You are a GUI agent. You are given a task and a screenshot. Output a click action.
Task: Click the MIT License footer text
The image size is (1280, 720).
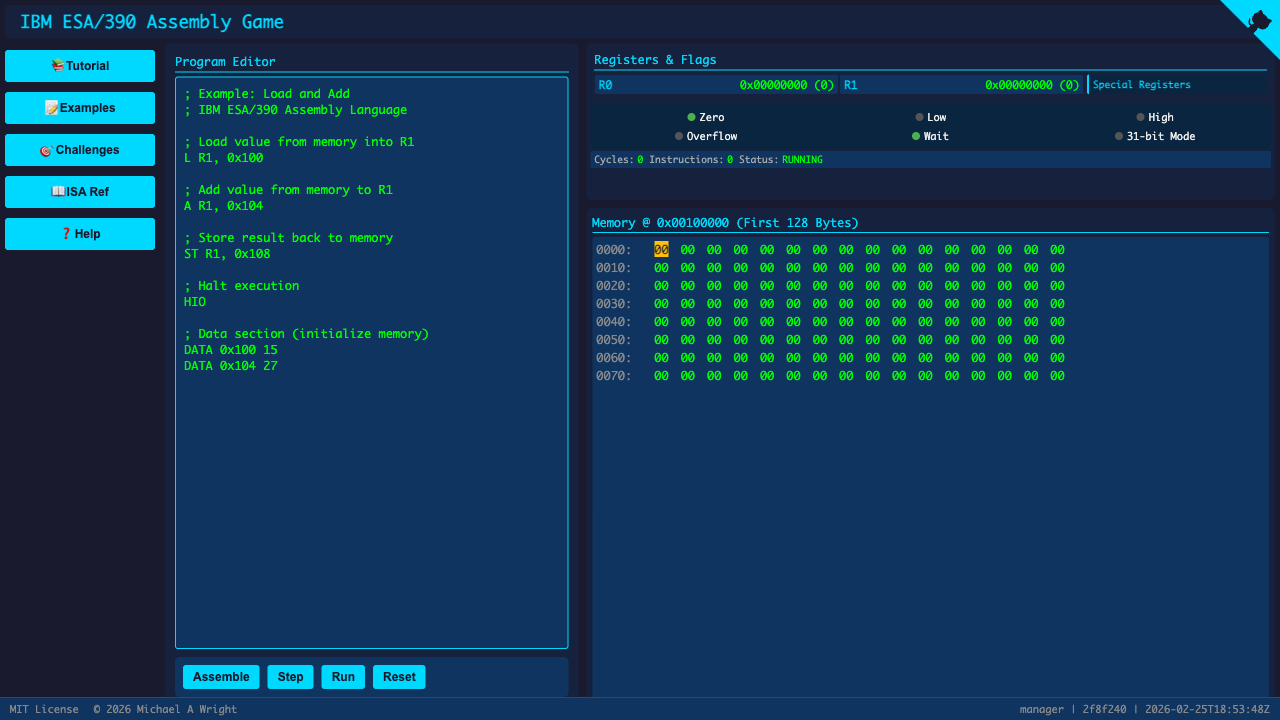[44, 709]
